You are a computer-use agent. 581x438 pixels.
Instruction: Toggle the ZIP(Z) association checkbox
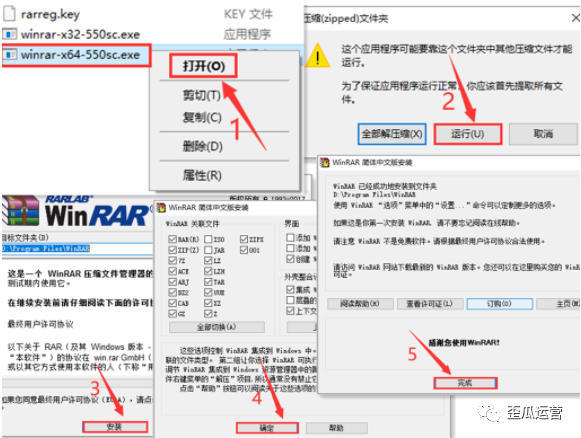tap(172, 250)
